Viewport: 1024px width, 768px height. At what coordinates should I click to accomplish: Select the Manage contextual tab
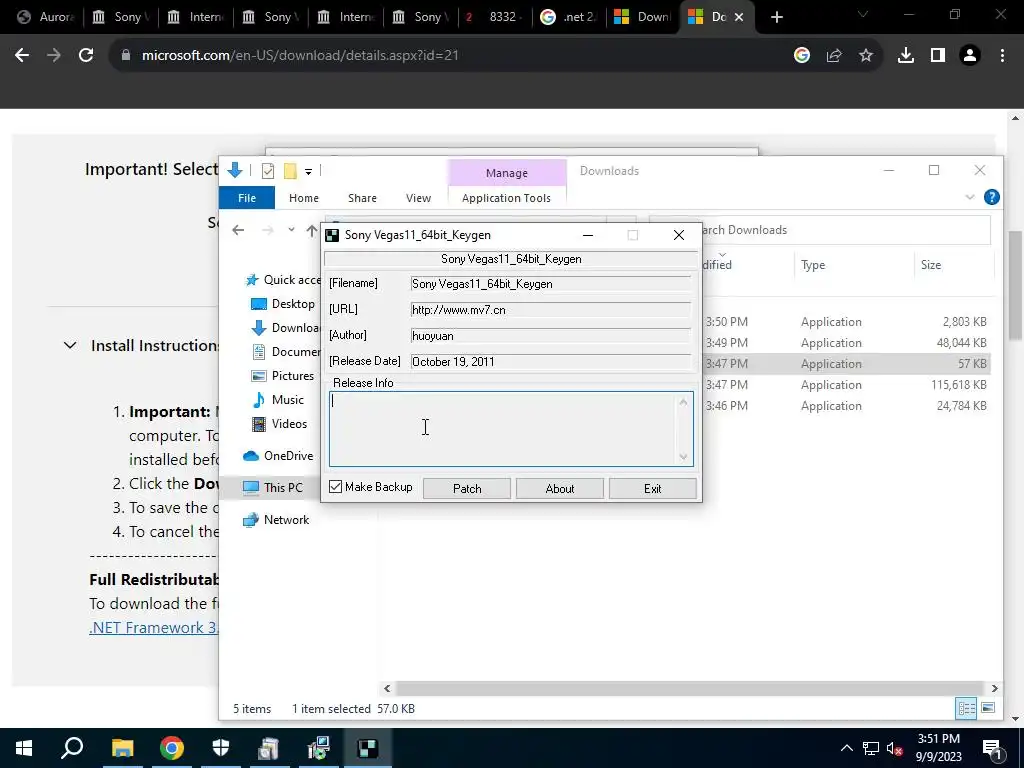pyautogui.click(x=507, y=173)
